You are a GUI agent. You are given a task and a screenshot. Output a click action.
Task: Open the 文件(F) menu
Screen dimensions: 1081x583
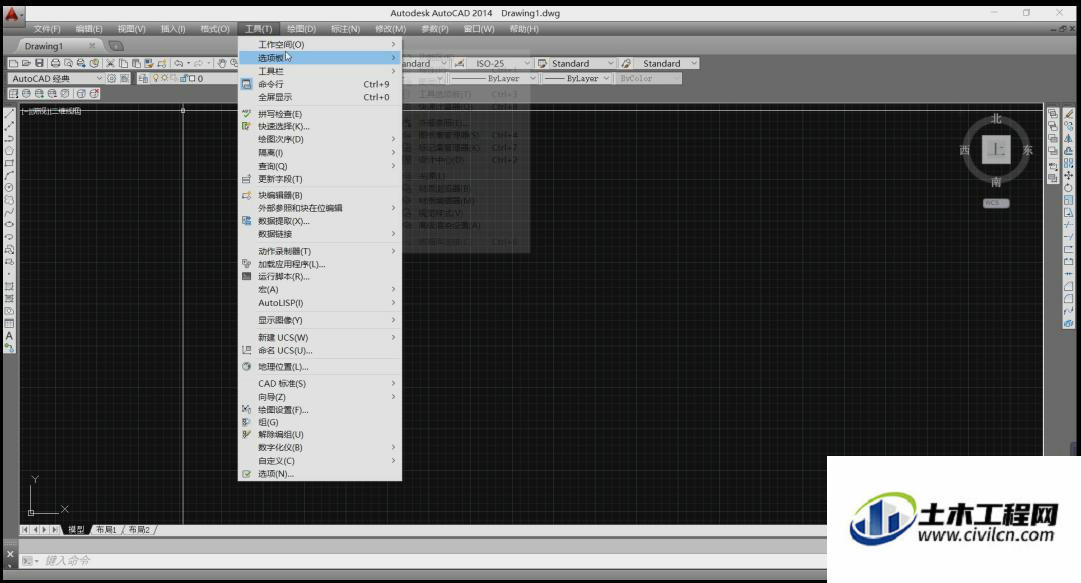click(x=47, y=29)
